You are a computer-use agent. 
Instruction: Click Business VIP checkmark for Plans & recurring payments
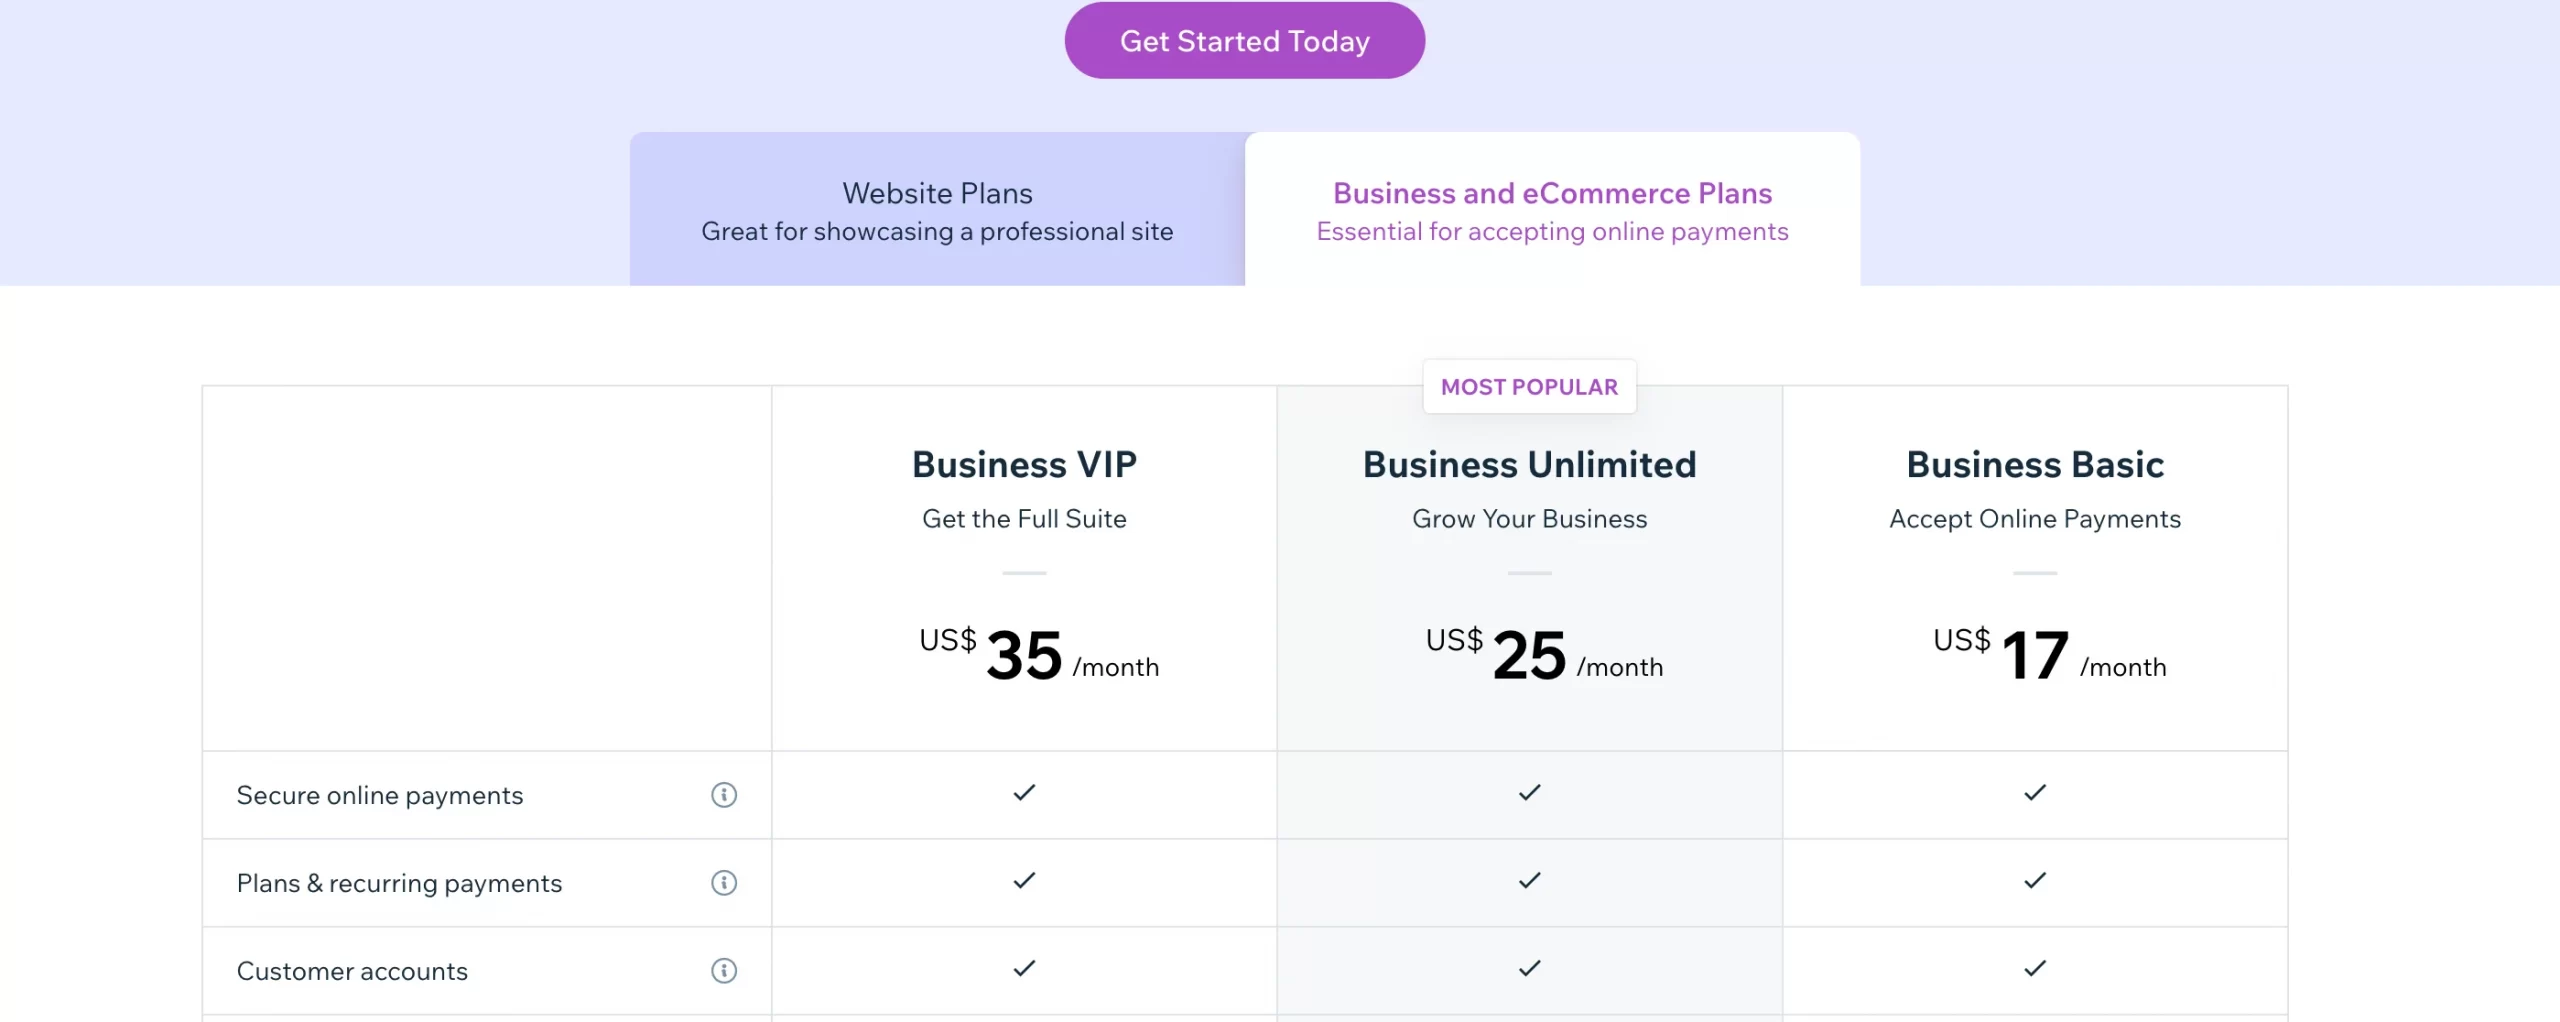1024,881
